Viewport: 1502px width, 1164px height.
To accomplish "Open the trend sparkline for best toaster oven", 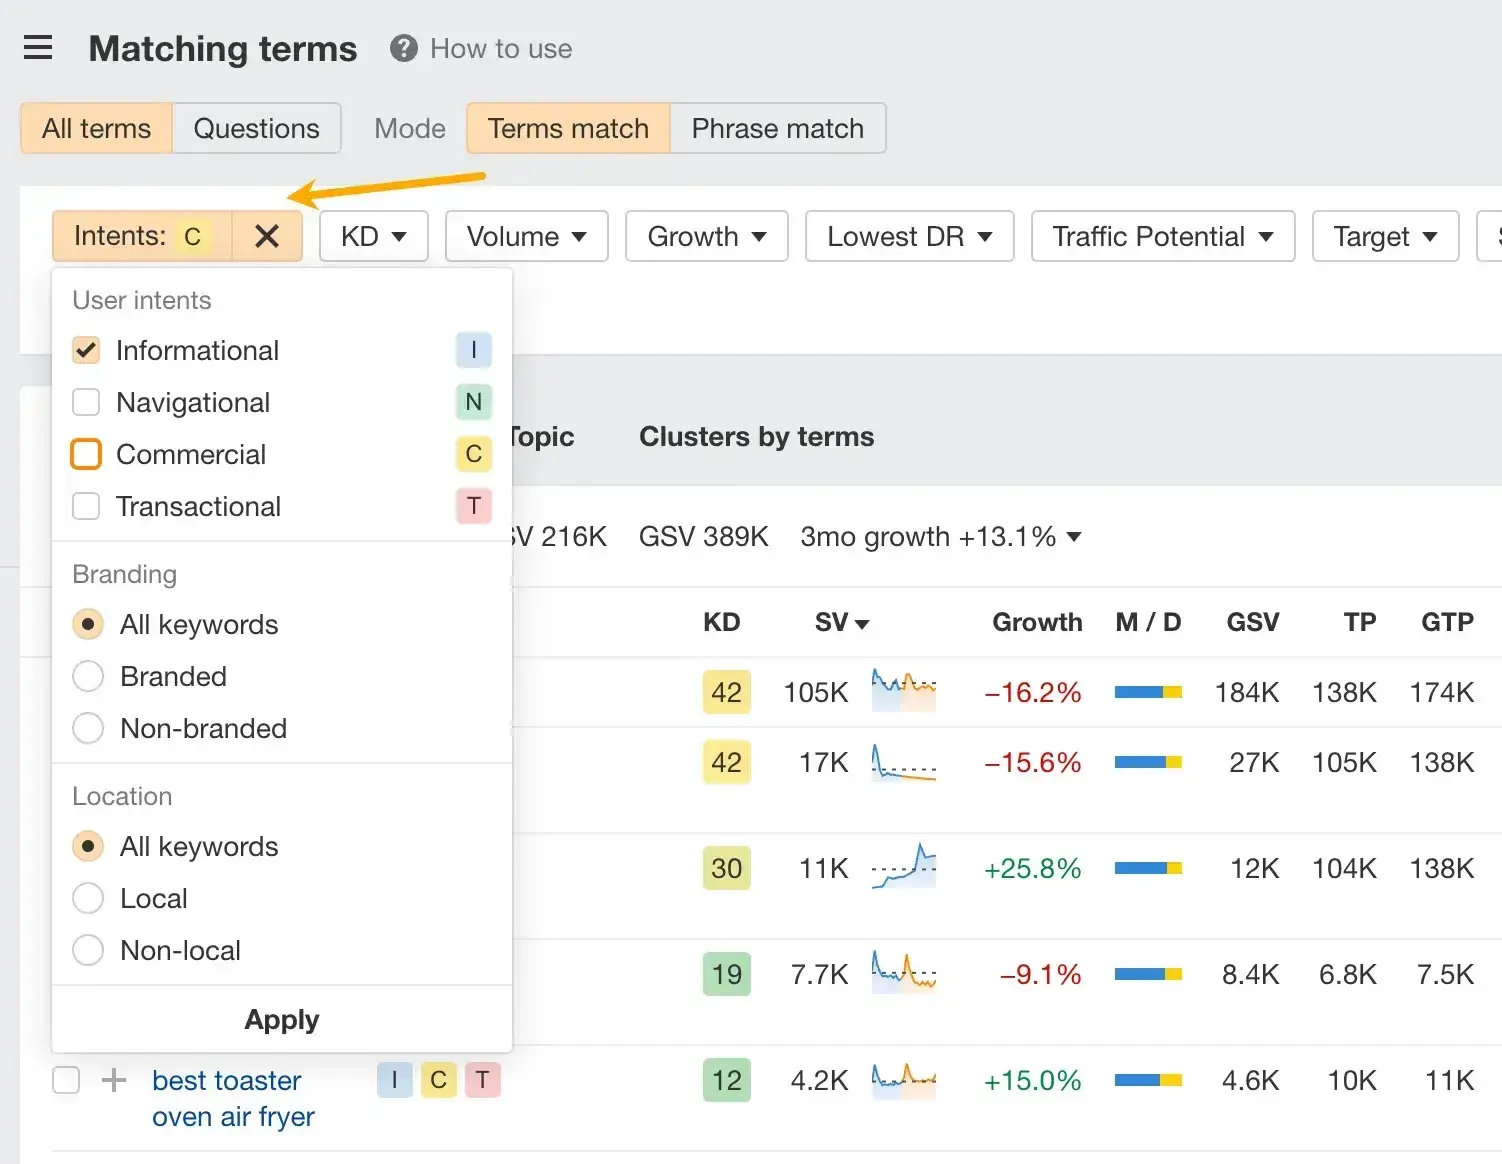I will click(903, 1080).
